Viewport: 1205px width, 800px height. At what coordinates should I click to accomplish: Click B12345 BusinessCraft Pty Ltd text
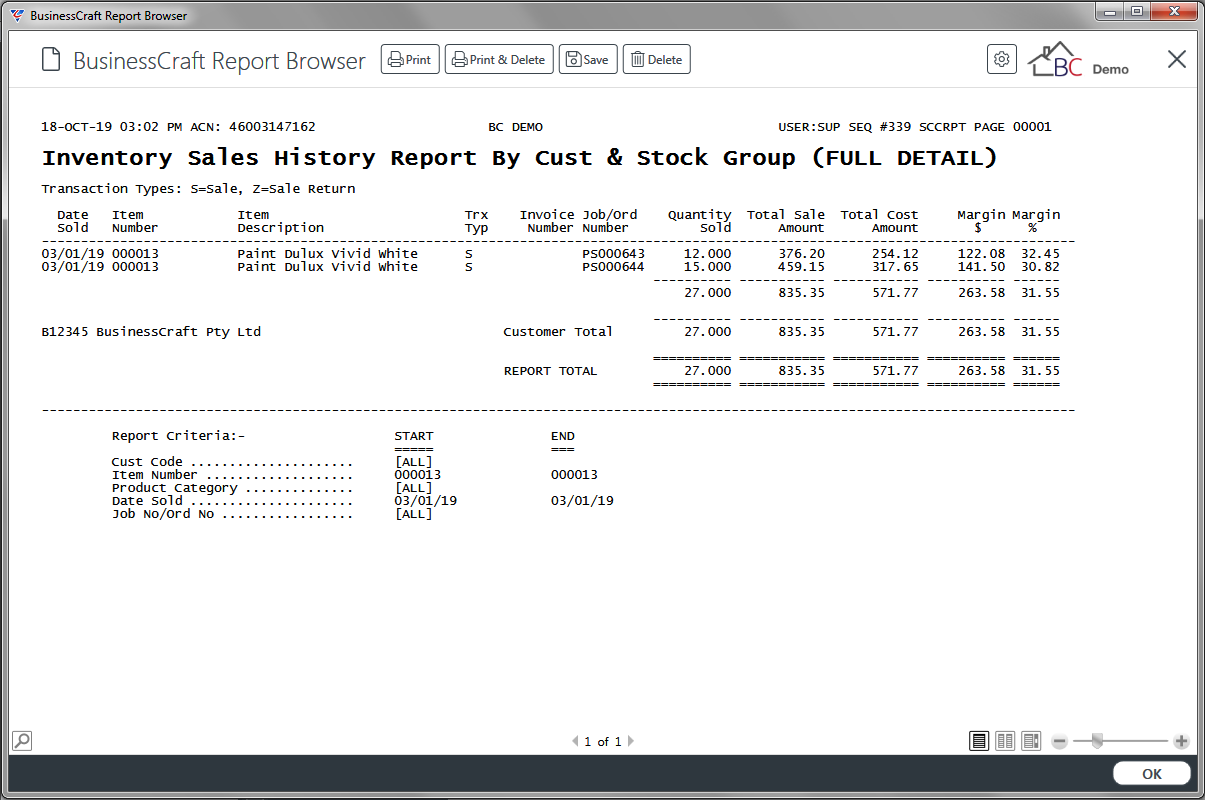(x=151, y=332)
